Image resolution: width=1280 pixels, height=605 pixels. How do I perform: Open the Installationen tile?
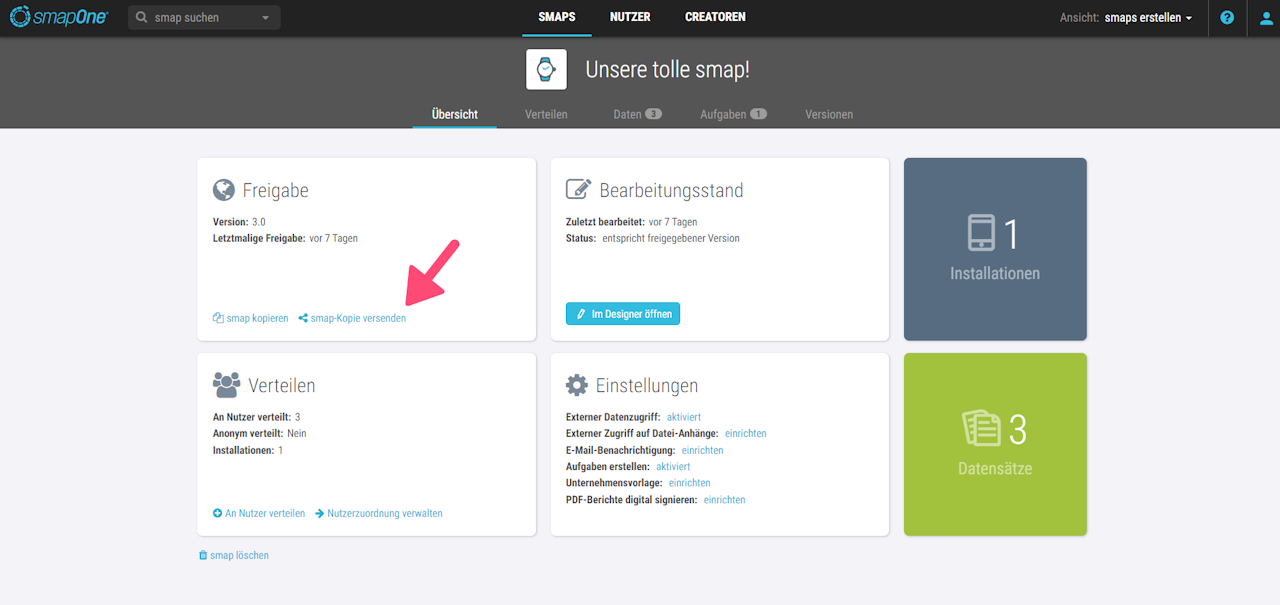(995, 249)
